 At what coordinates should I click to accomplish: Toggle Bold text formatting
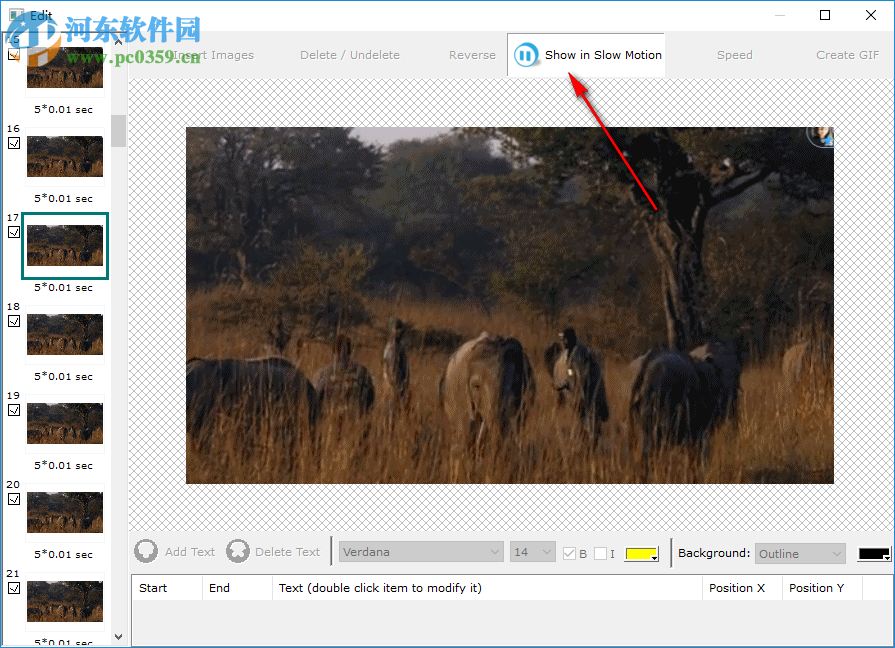pyautogui.click(x=569, y=553)
